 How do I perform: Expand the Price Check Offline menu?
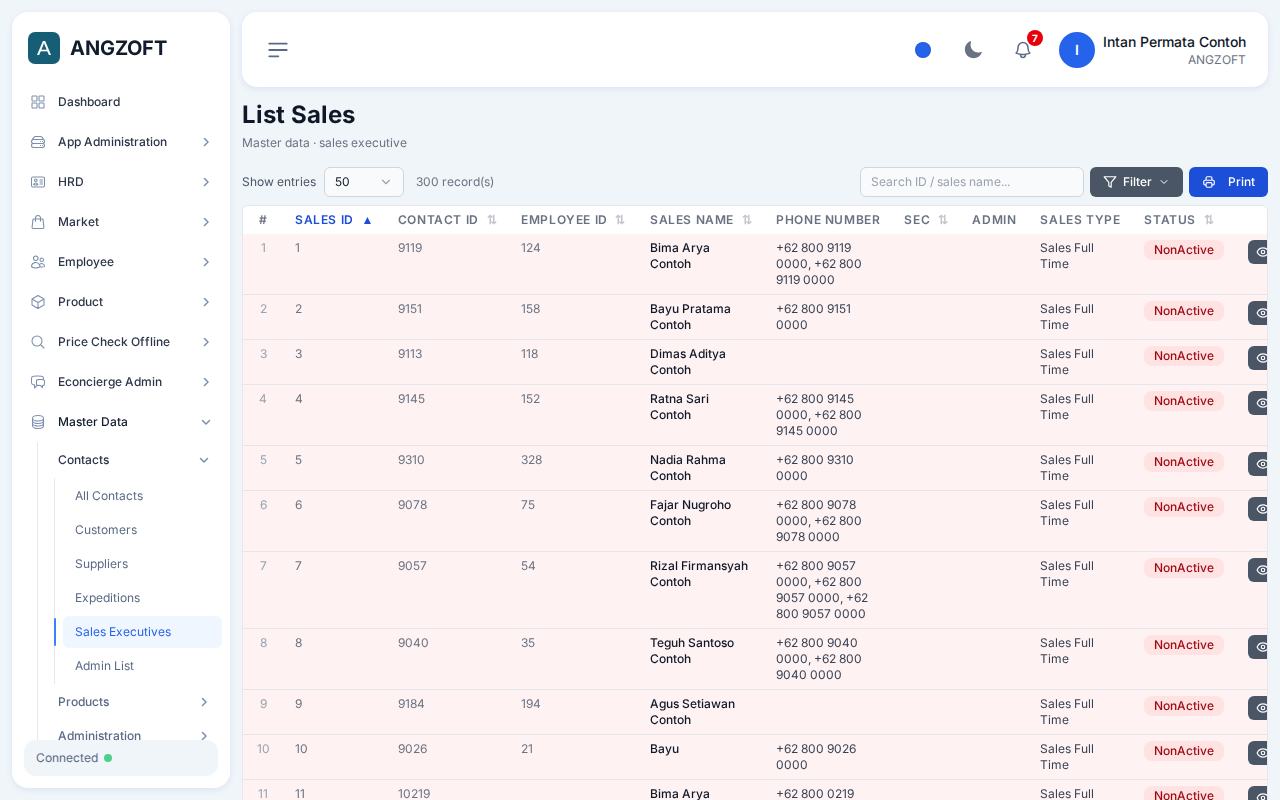click(x=121, y=342)
